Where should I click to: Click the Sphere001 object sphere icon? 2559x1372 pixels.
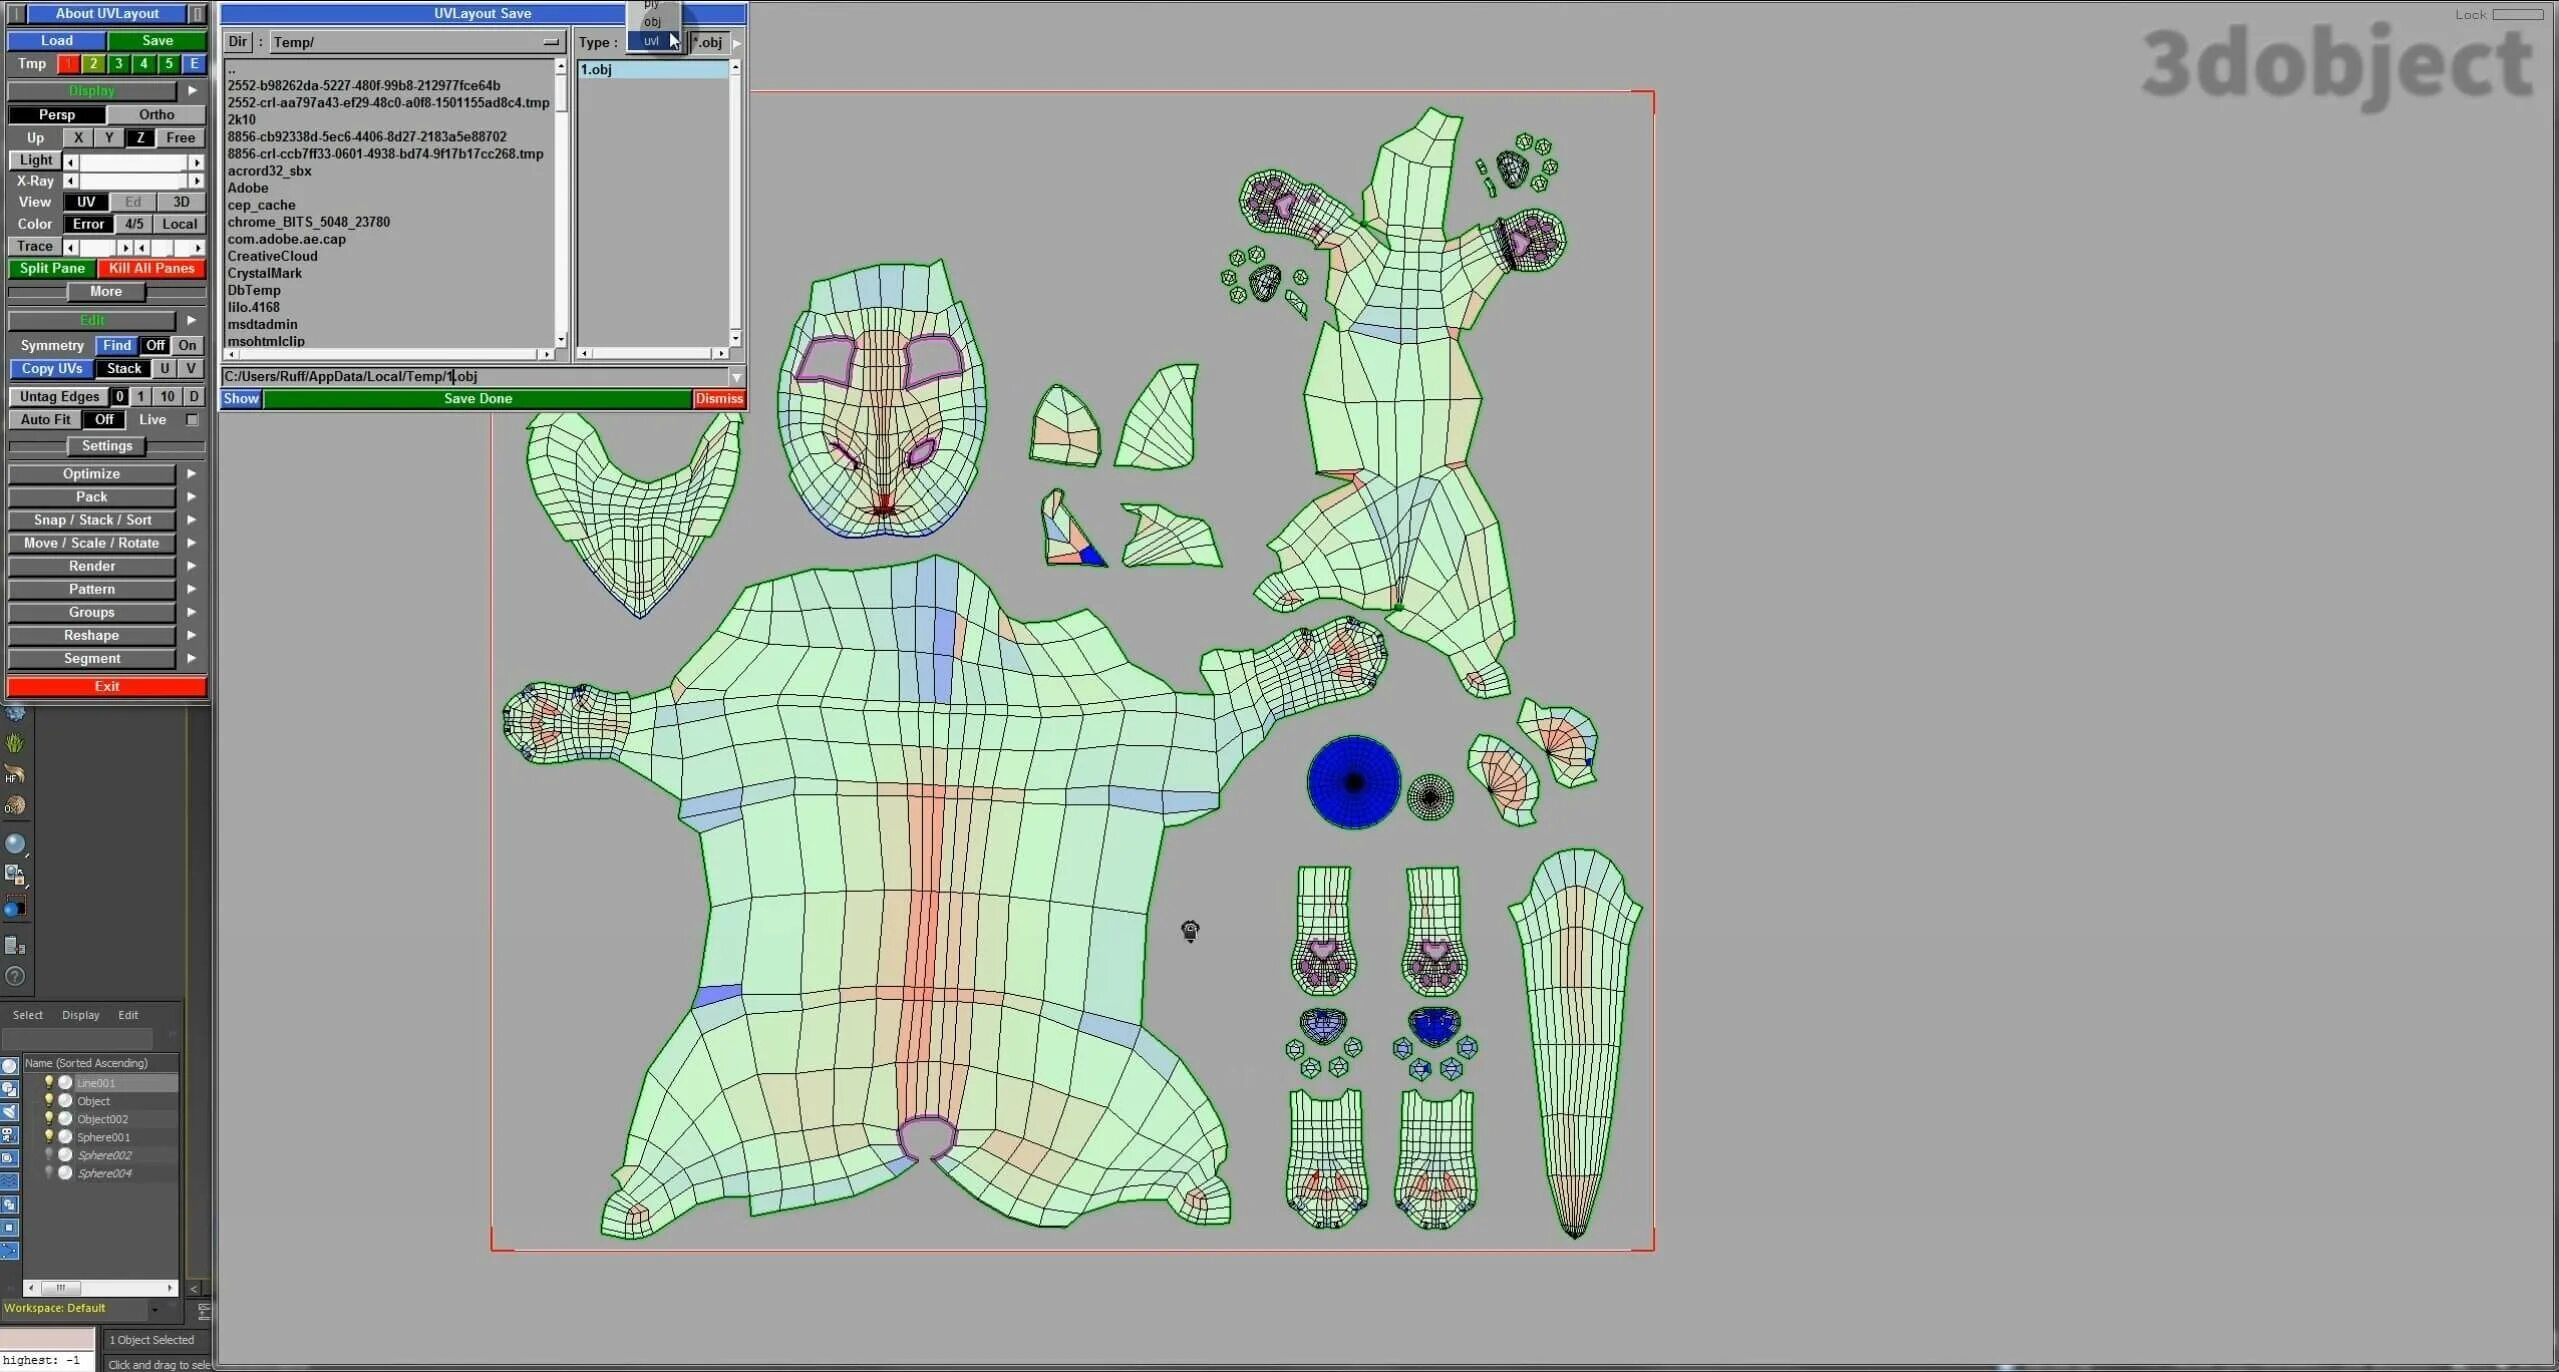coord(66,1137)
